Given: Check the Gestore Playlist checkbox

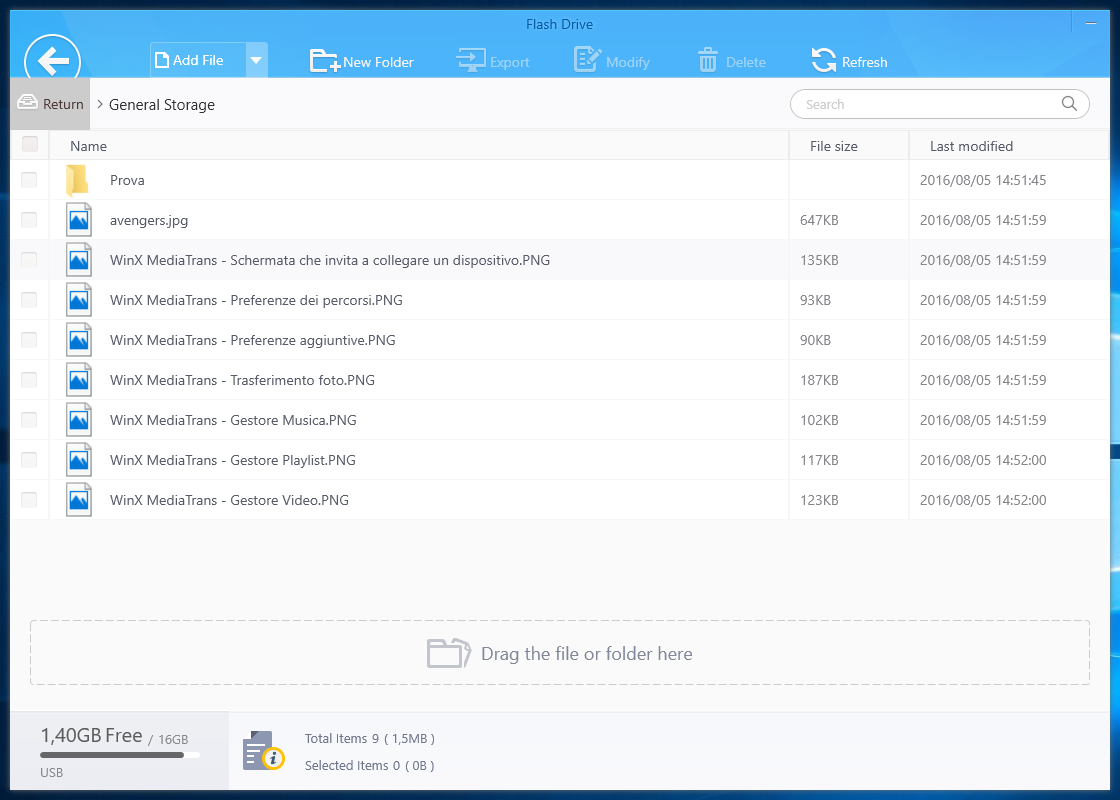Looking at the screenshot, I should (29, 460).
